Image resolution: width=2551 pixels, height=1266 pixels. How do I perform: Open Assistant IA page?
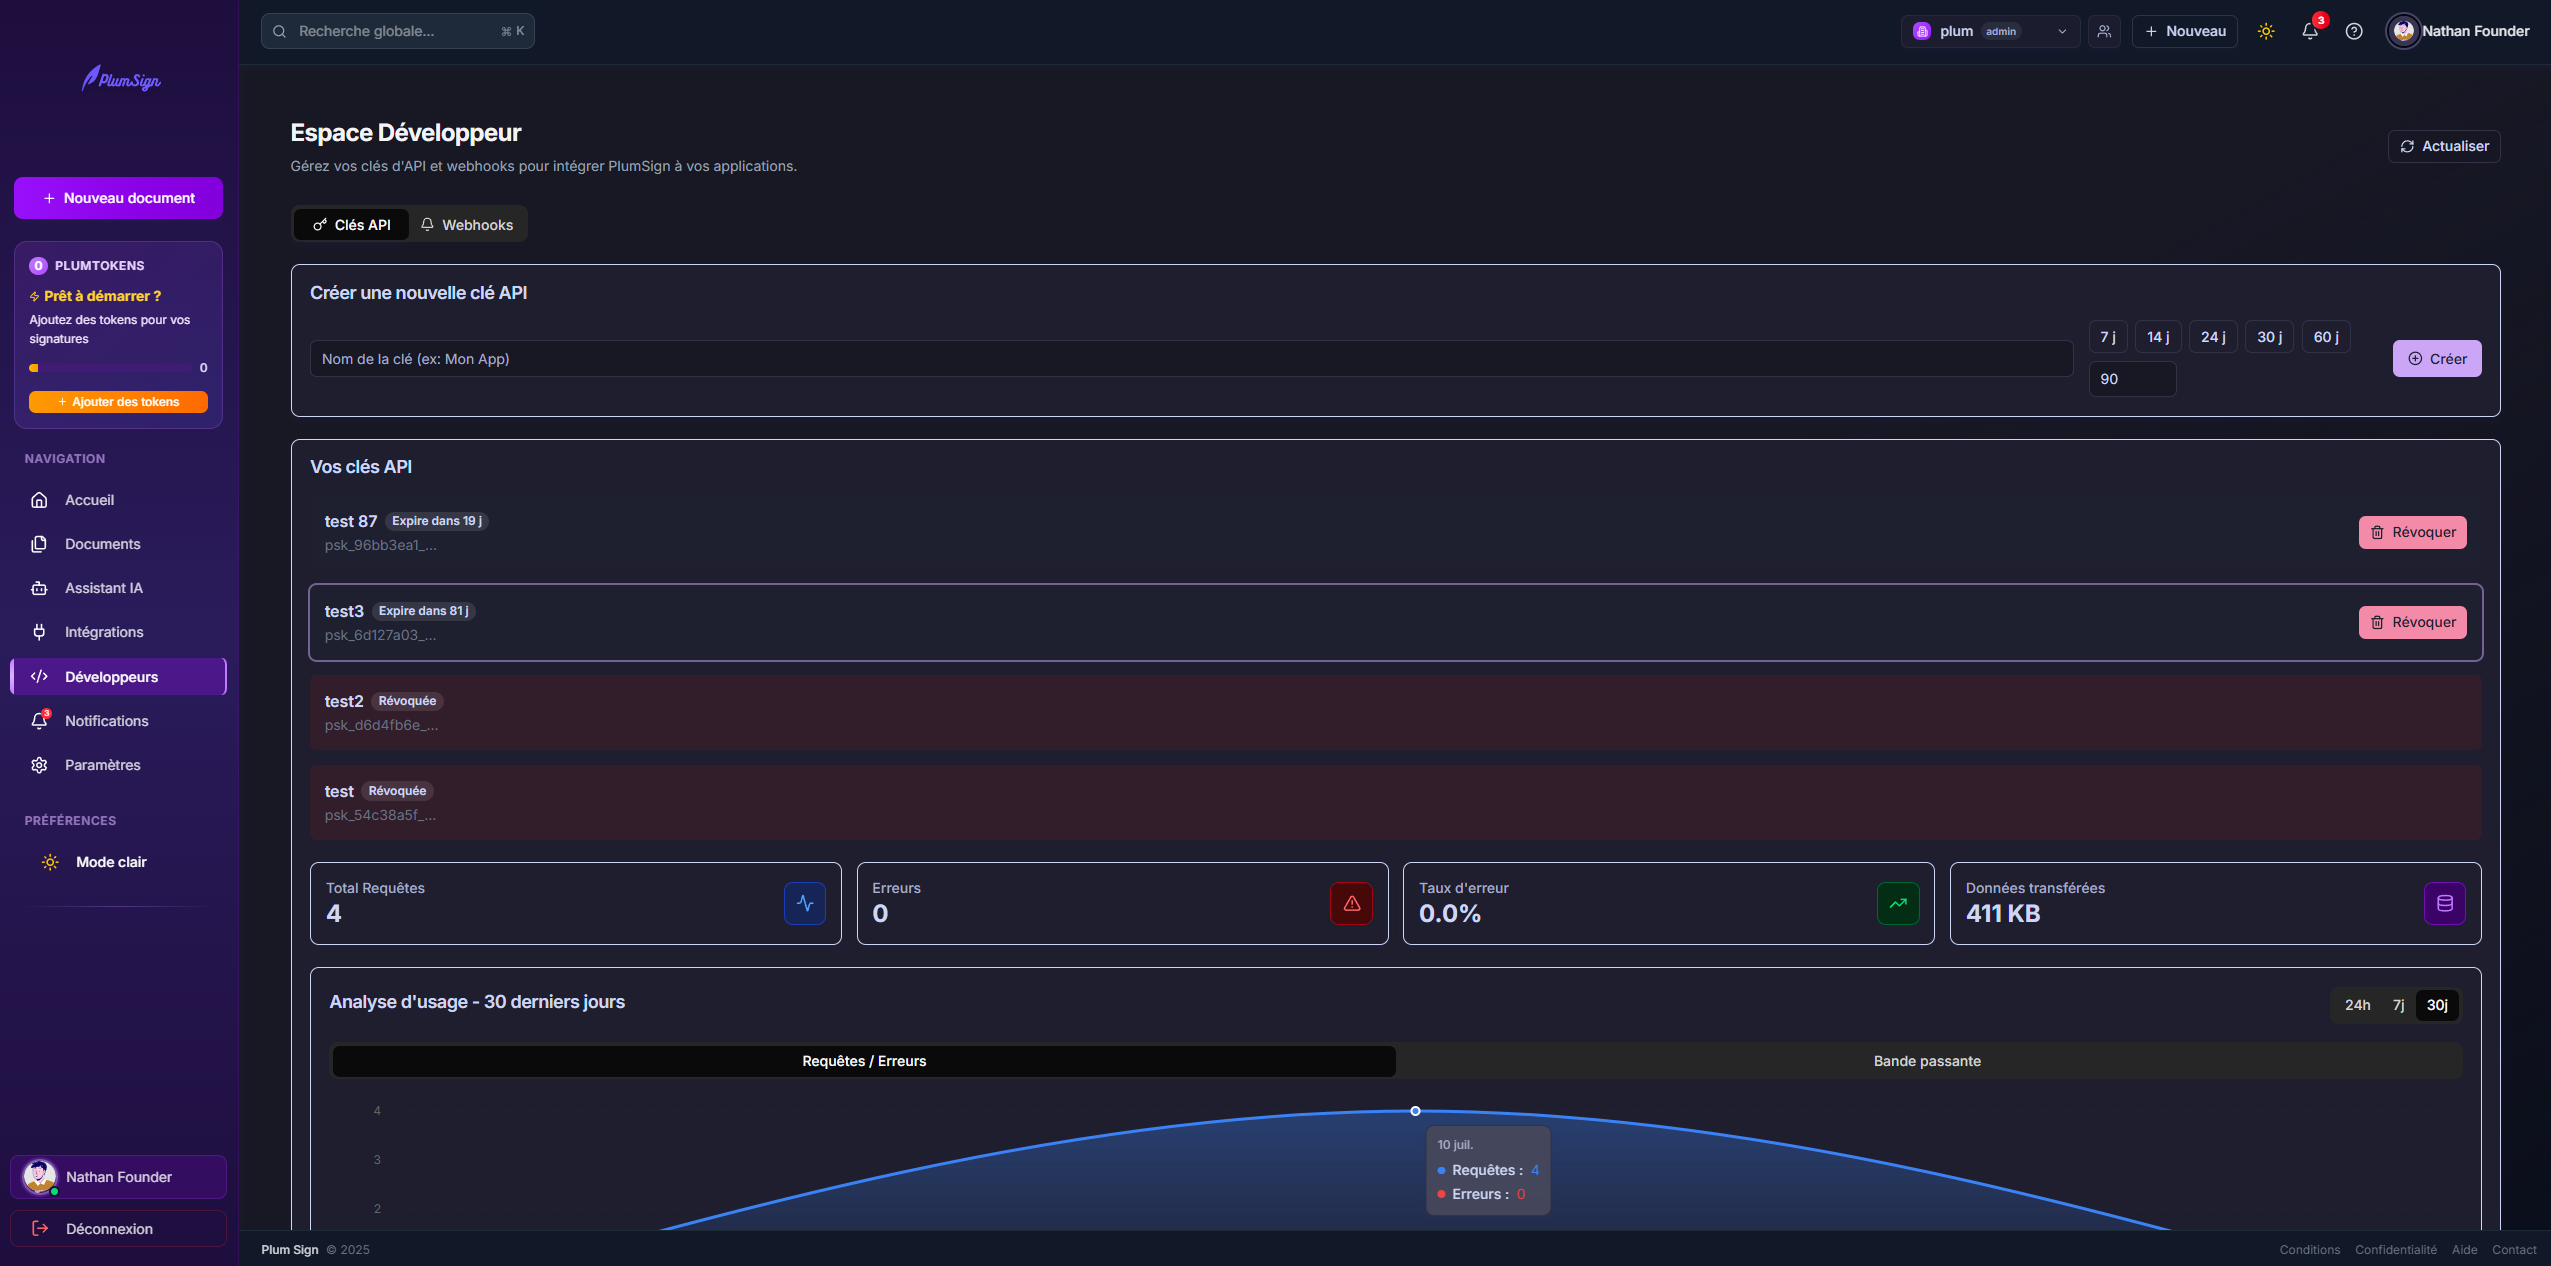point(118,588)
